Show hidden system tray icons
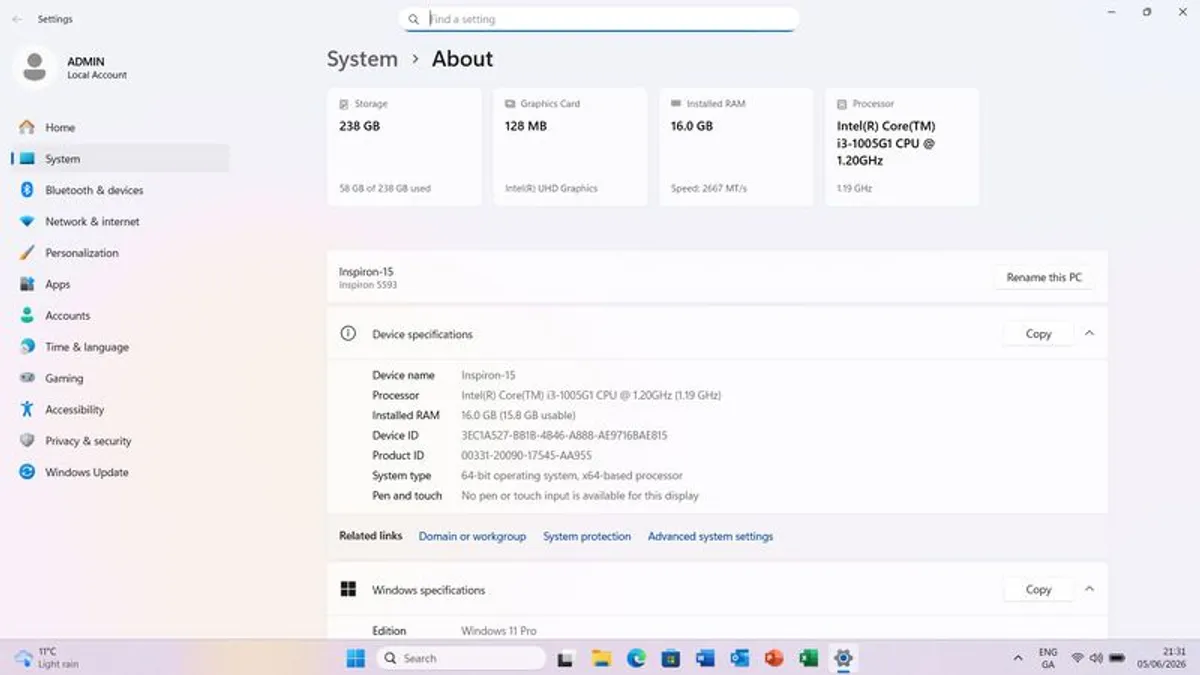Image resolution: width=1200 pixels, height=675 pixels. (x=1018, y=658)
